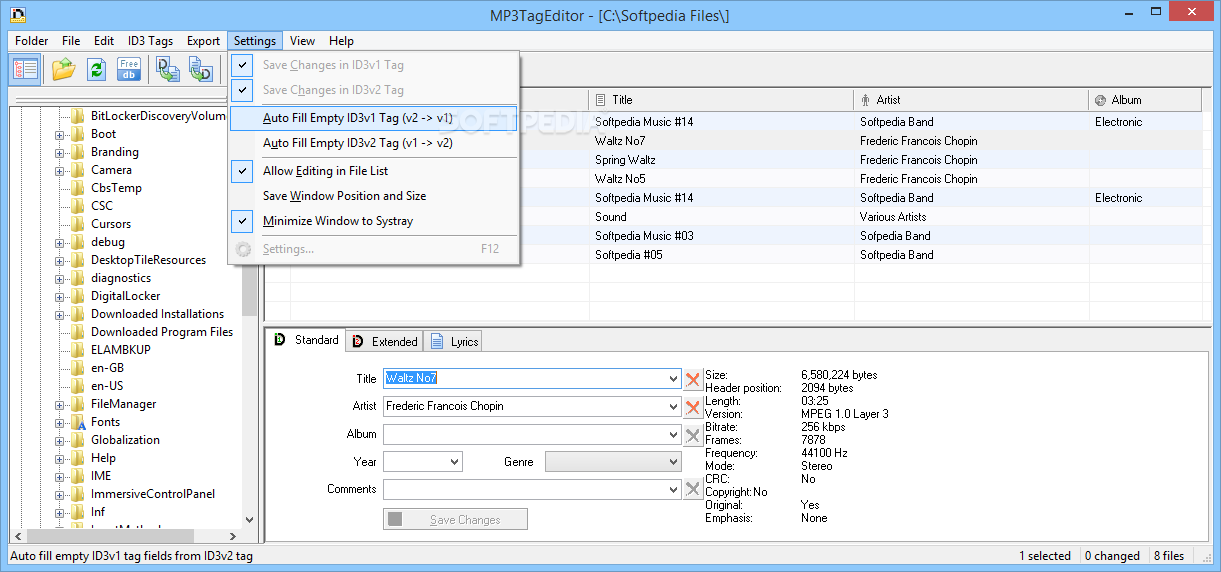Select the Standard tab

306,340
